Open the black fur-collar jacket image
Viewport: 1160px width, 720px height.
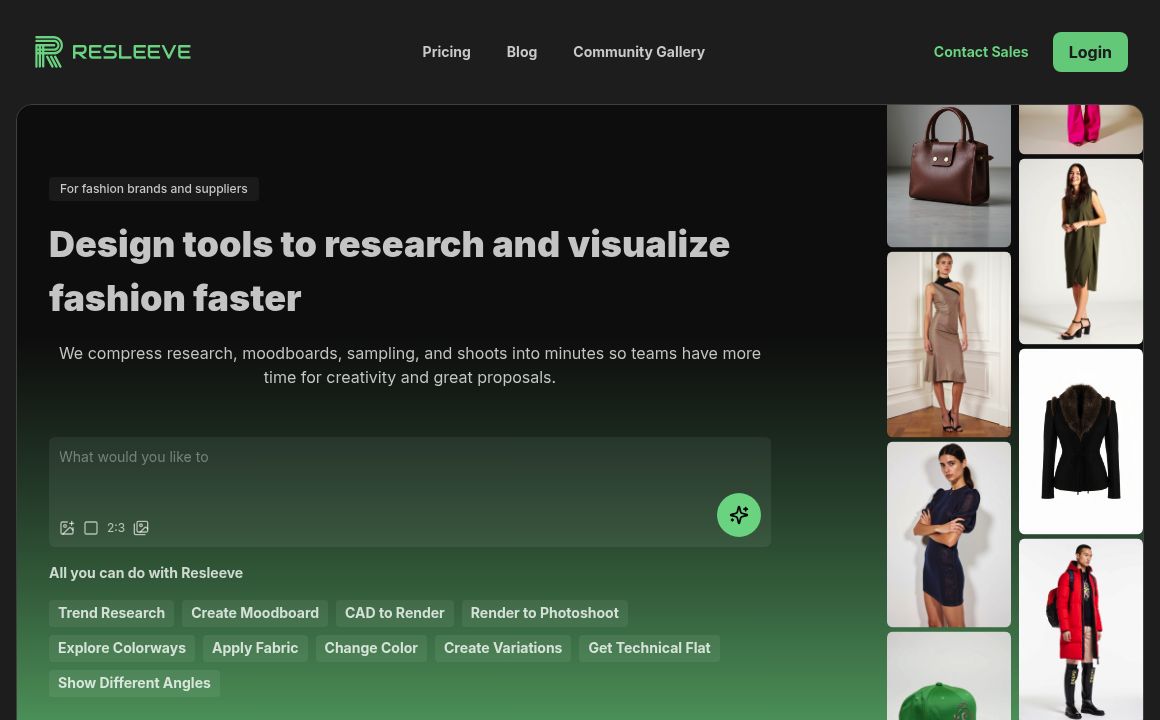tap(1080, 441)
